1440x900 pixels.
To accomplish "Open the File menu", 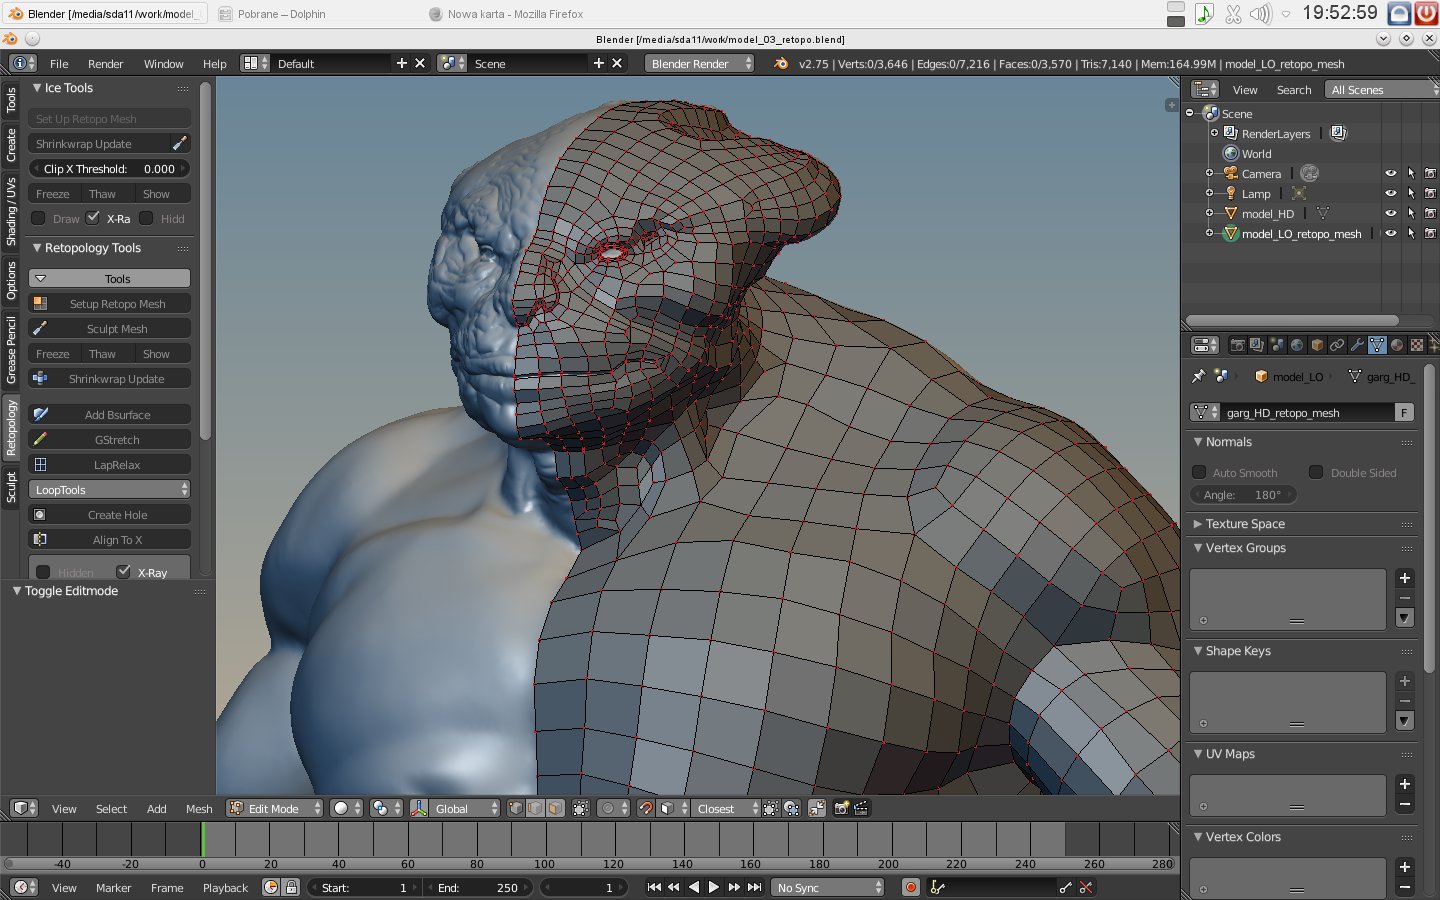I will pos(59,63).
